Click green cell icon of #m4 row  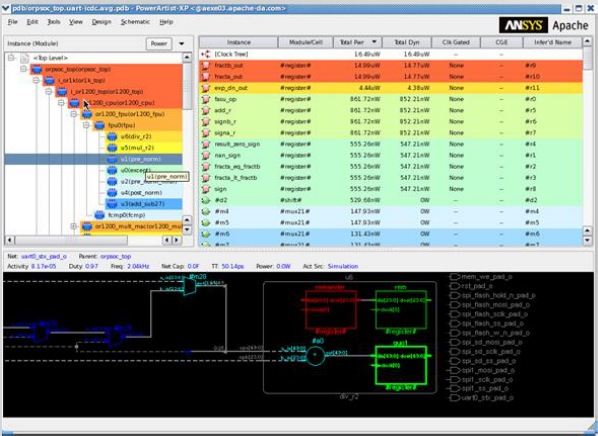click(206, 211)
